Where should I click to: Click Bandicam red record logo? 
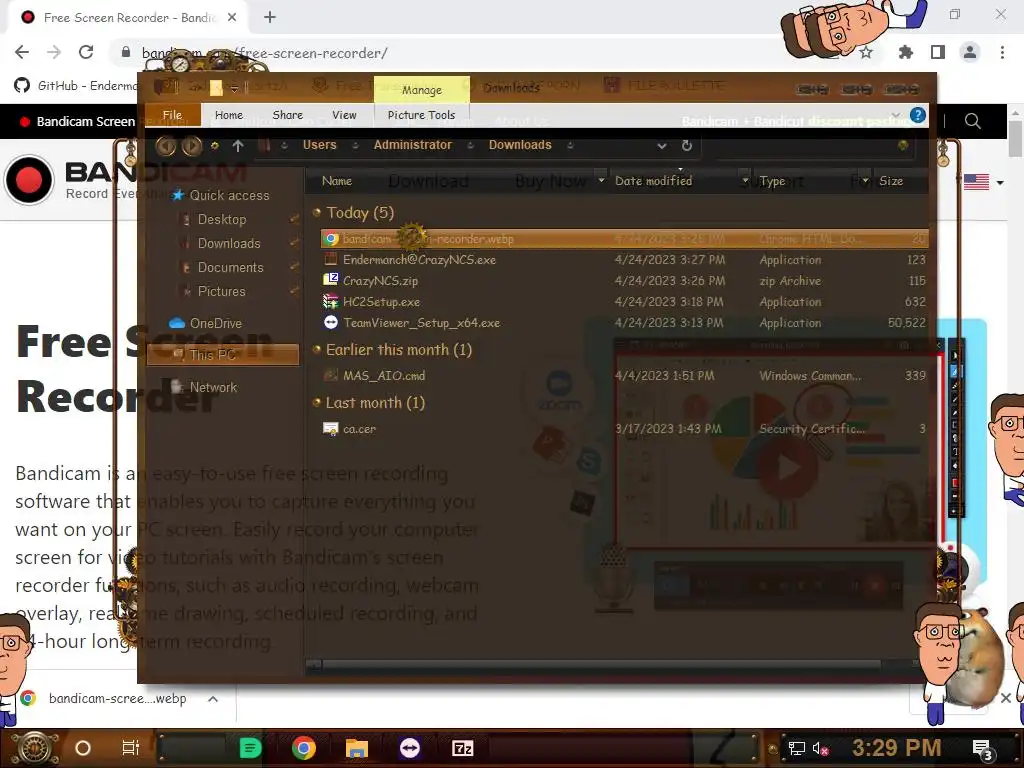(29, 180)
